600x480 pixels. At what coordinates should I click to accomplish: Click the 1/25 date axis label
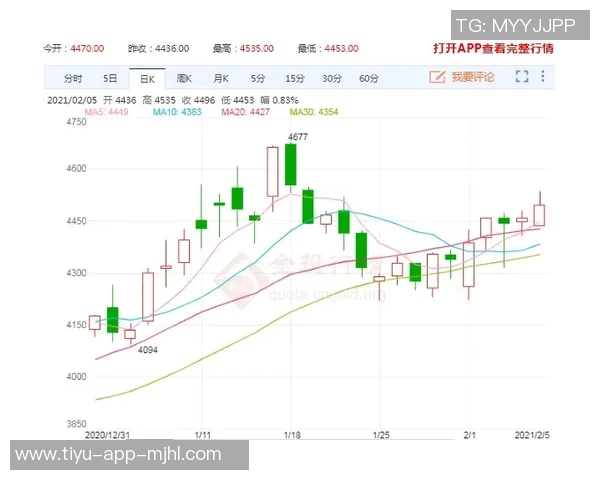[x=381, y=435]
